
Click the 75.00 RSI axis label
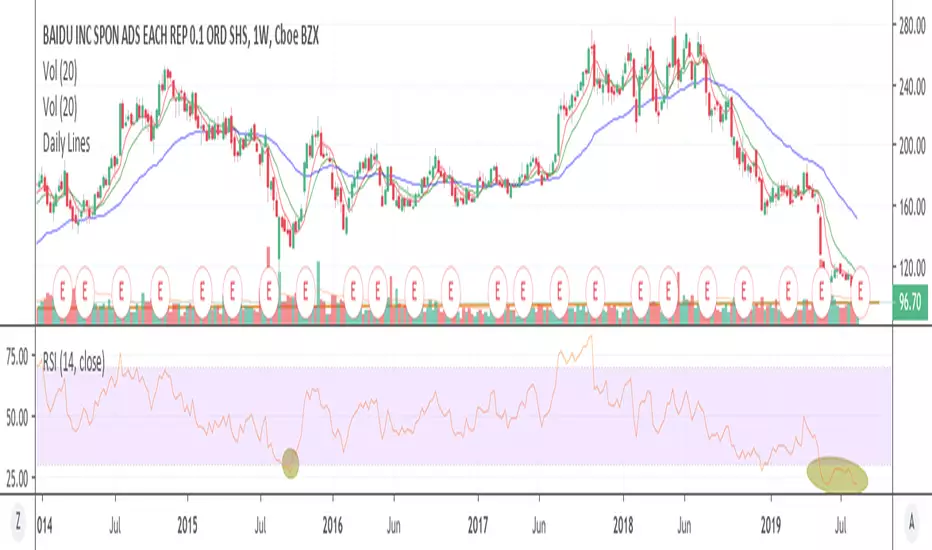(x=17, y=357)
